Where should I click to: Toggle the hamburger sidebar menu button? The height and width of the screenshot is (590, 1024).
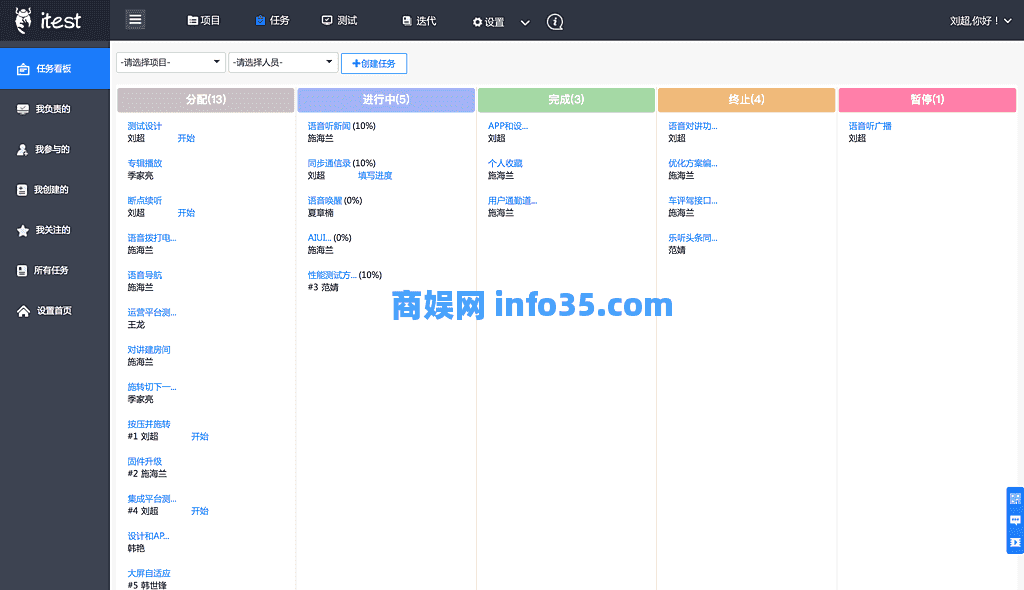[x=135, y=20]
